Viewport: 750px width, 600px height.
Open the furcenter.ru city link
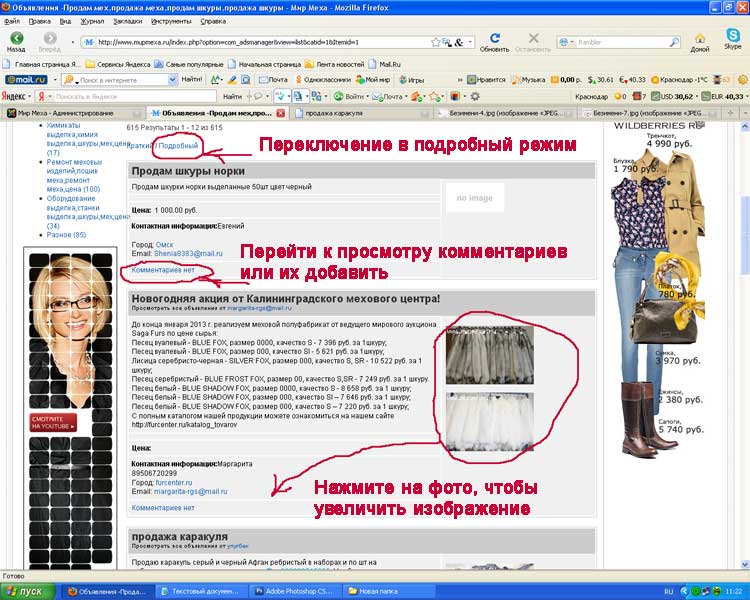[x=174, y=482]
